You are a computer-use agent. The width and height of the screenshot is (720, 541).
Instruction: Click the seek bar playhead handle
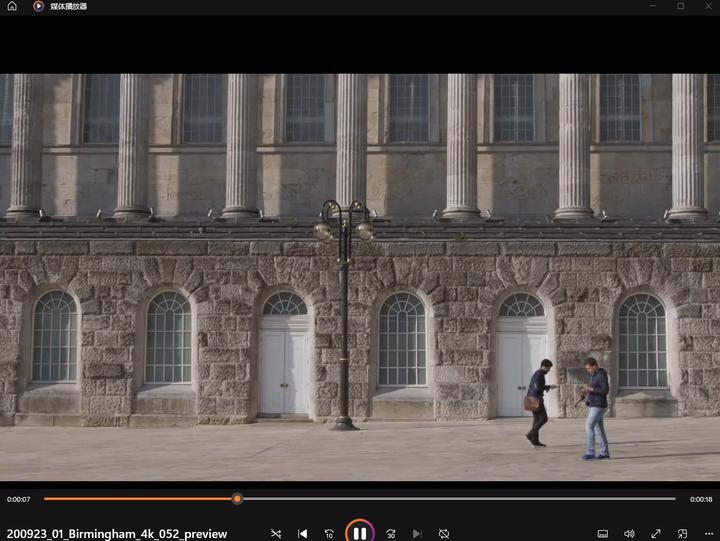click(237, 498)
